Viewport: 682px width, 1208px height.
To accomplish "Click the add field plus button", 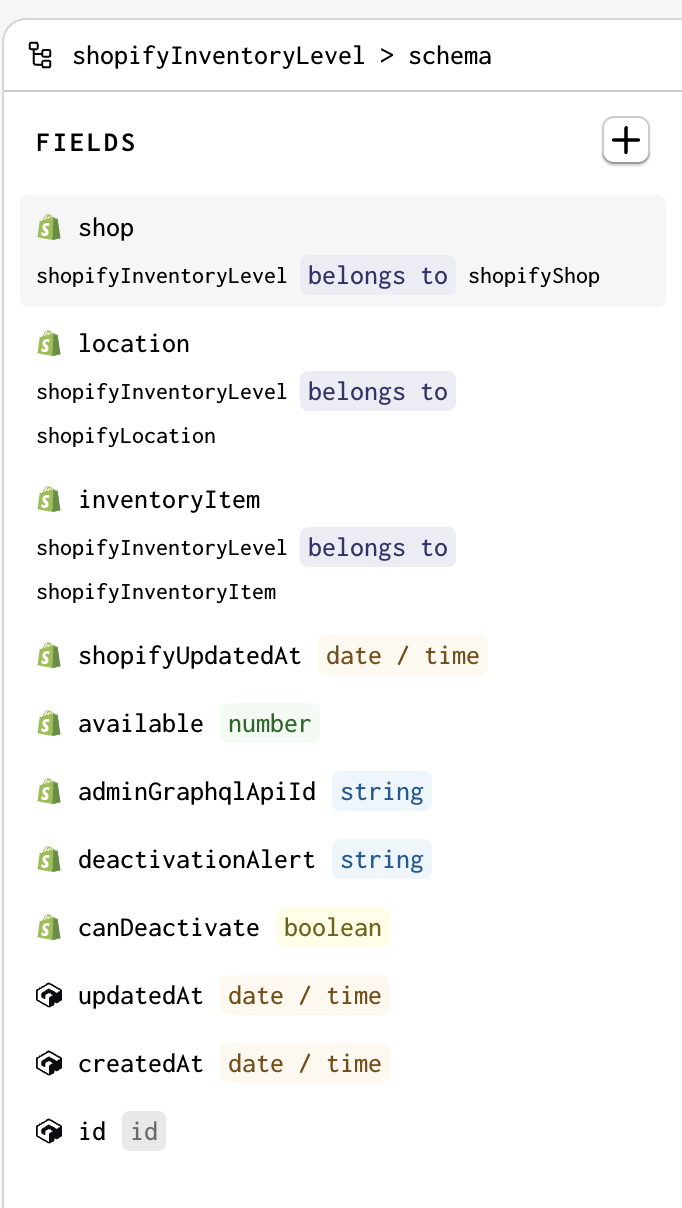I will pyautogui.click(x=626, y=141).
